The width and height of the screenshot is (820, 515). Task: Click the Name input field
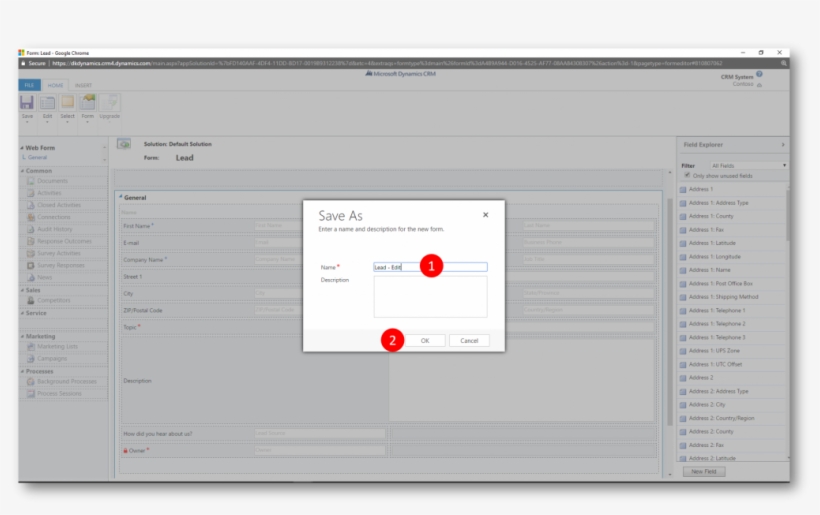pyautogui.click(x=430, y=267)
